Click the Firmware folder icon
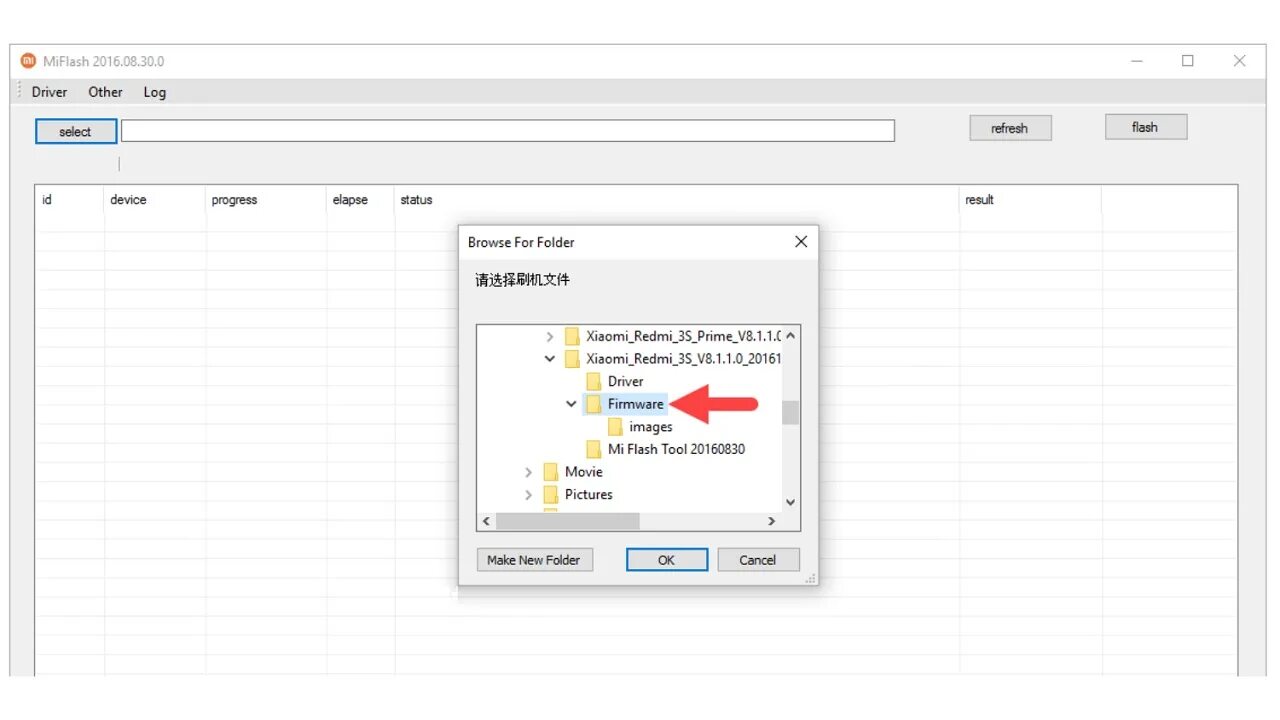 594,404
